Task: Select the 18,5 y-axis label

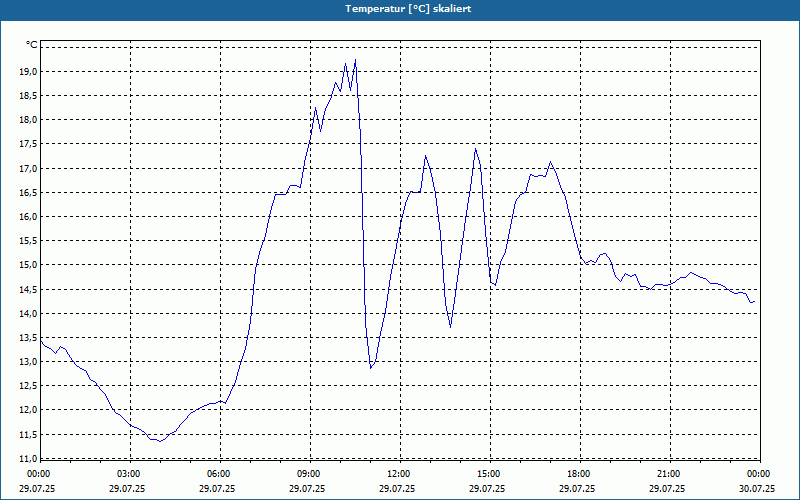Action: (28, 96)
